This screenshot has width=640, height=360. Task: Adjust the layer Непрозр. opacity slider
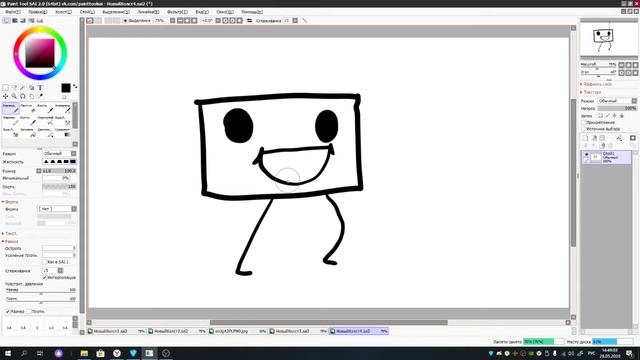coord(617,109)
